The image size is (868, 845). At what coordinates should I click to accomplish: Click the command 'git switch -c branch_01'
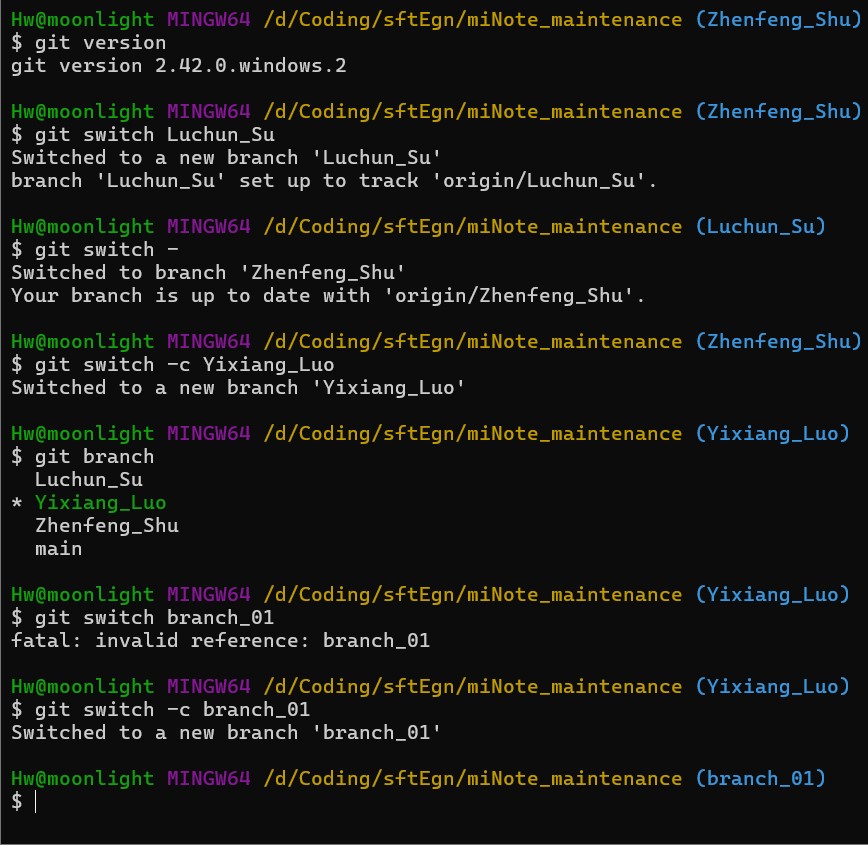coord(161,710)
